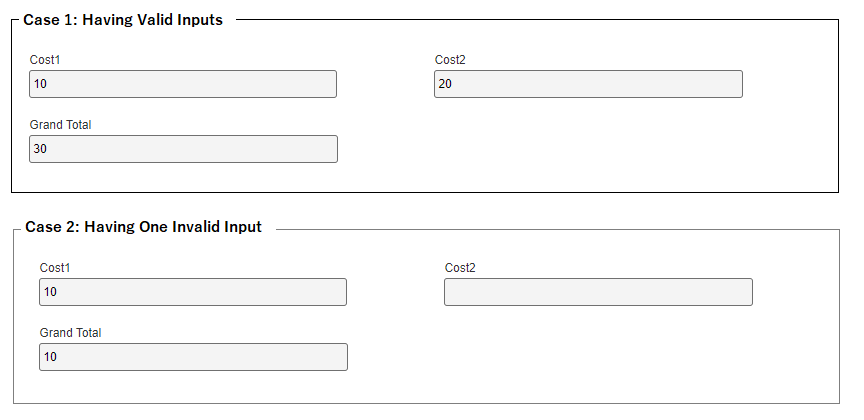Click the value 10 in Case 1 Cost1
Image resolution: width=864 pixels, height=420 pixels.
click(41, 84)
